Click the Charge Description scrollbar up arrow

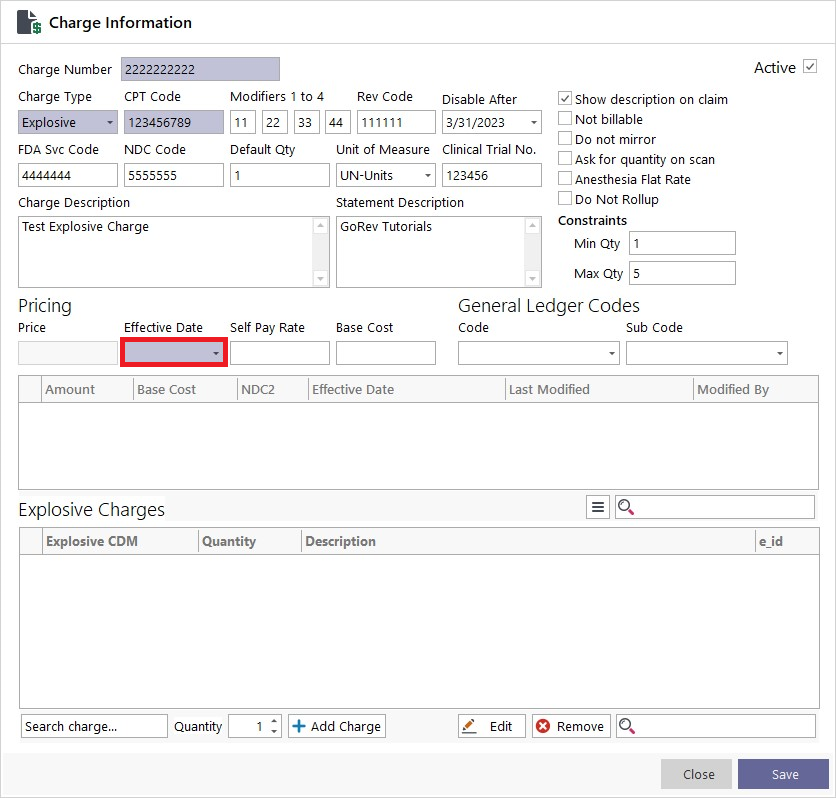click(320, 225)
